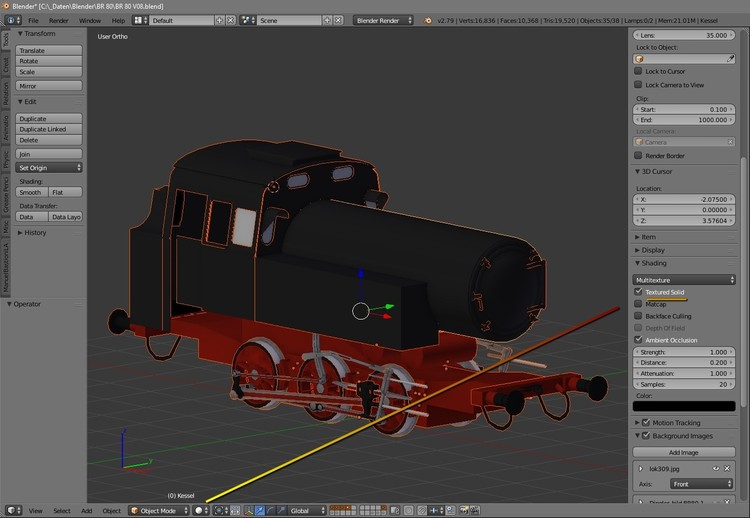
Task: Delete the Default screen layout with X icon
Action: (x=231, y=21)
